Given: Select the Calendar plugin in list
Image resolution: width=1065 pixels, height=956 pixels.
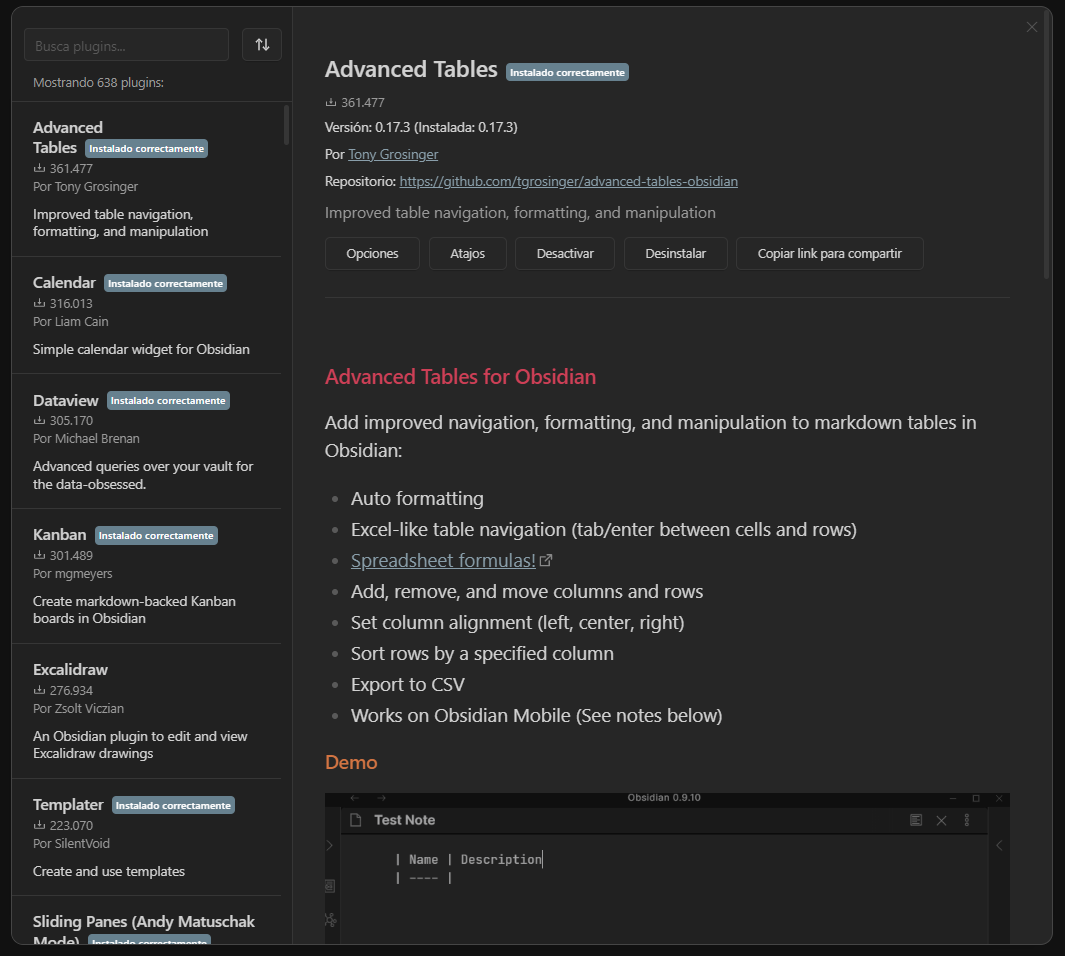Looking at the screenshot, I should click(x=147, y=315).
